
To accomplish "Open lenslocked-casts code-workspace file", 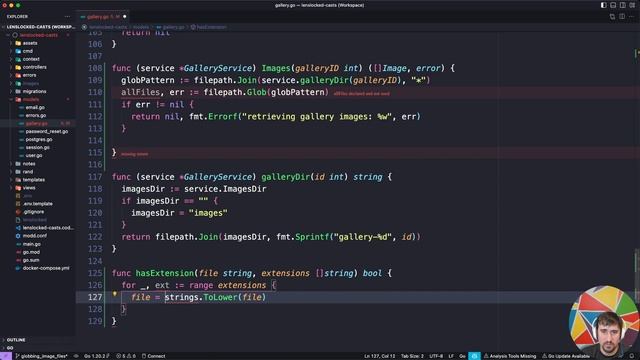I will 48,228.
